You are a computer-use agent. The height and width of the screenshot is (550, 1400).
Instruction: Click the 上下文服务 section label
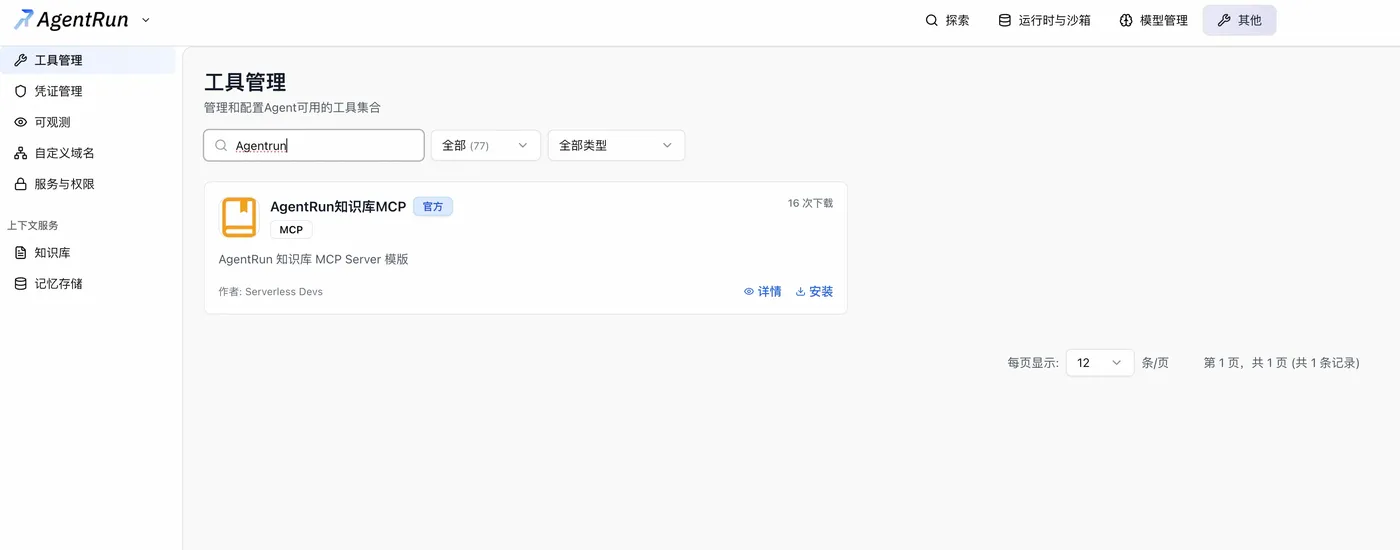pos(33,226)
